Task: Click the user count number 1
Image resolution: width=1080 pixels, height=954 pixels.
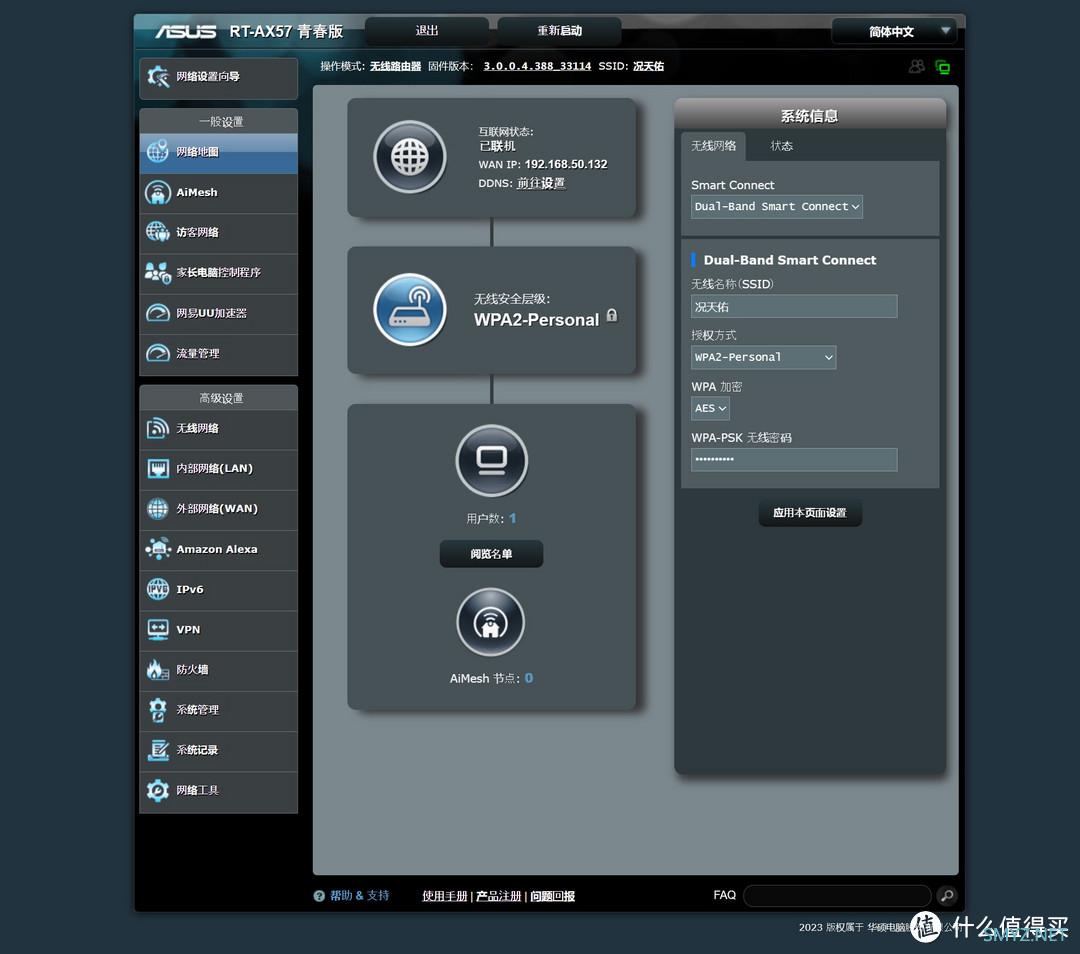Action: [512, 518]
